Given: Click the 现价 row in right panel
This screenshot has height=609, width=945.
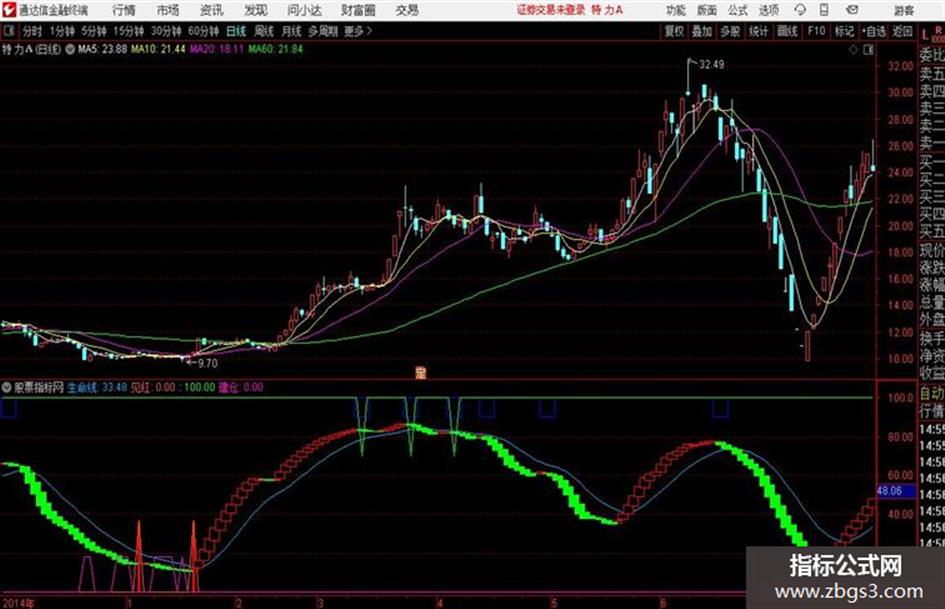Looking at the screenshot, I should click(x=932, y=250).
